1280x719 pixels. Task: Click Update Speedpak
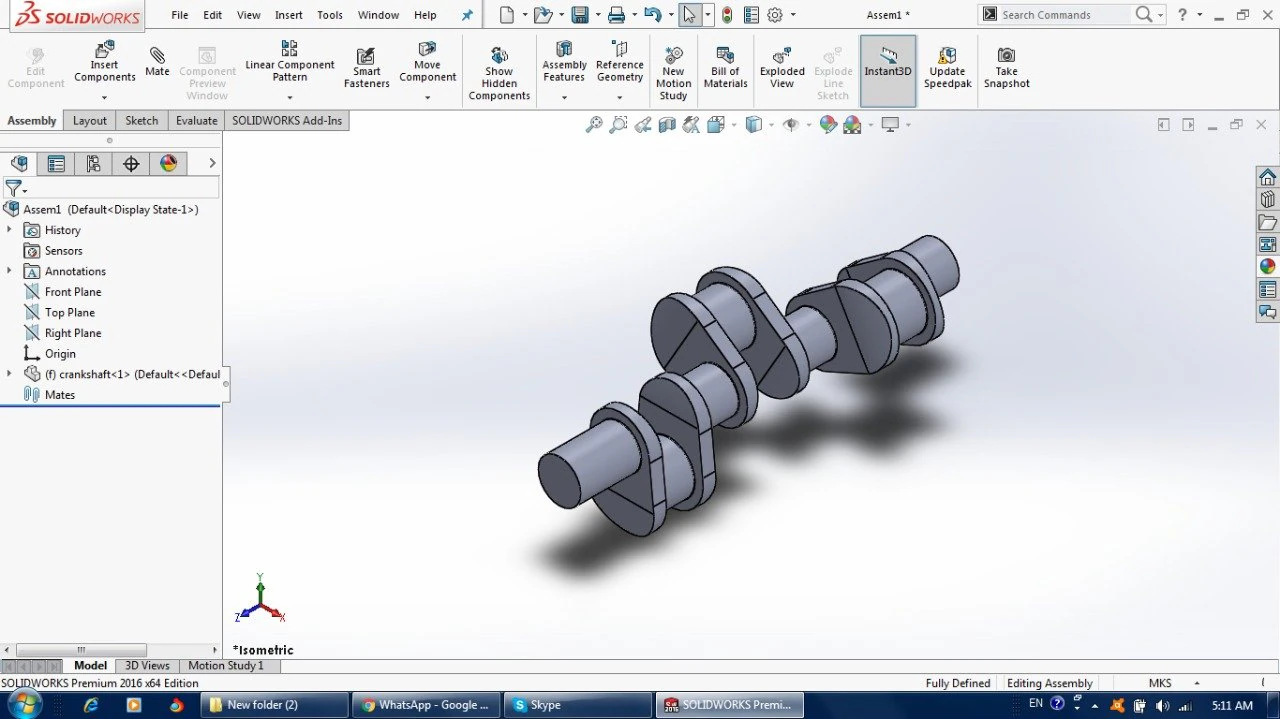[947, 67]
